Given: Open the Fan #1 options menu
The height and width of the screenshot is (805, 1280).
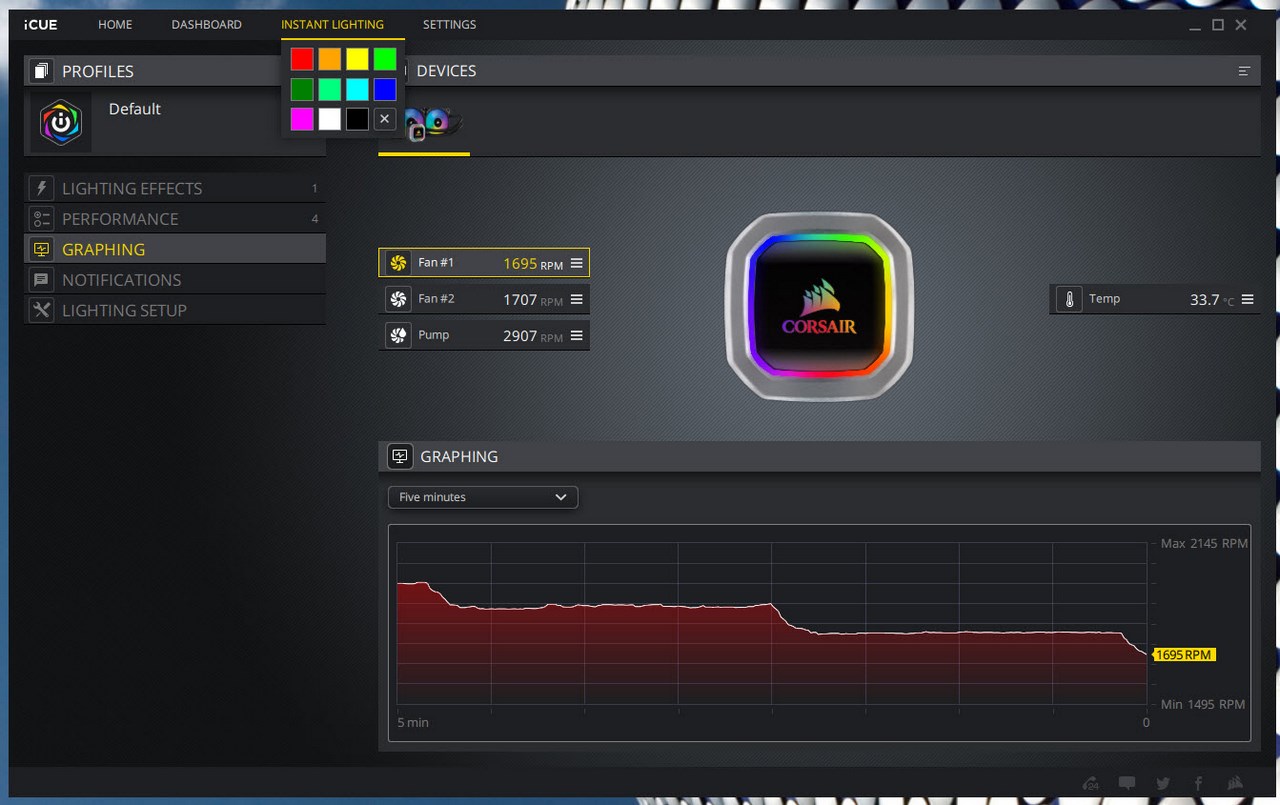Looking at the screenshot, I should click(576, 263).
